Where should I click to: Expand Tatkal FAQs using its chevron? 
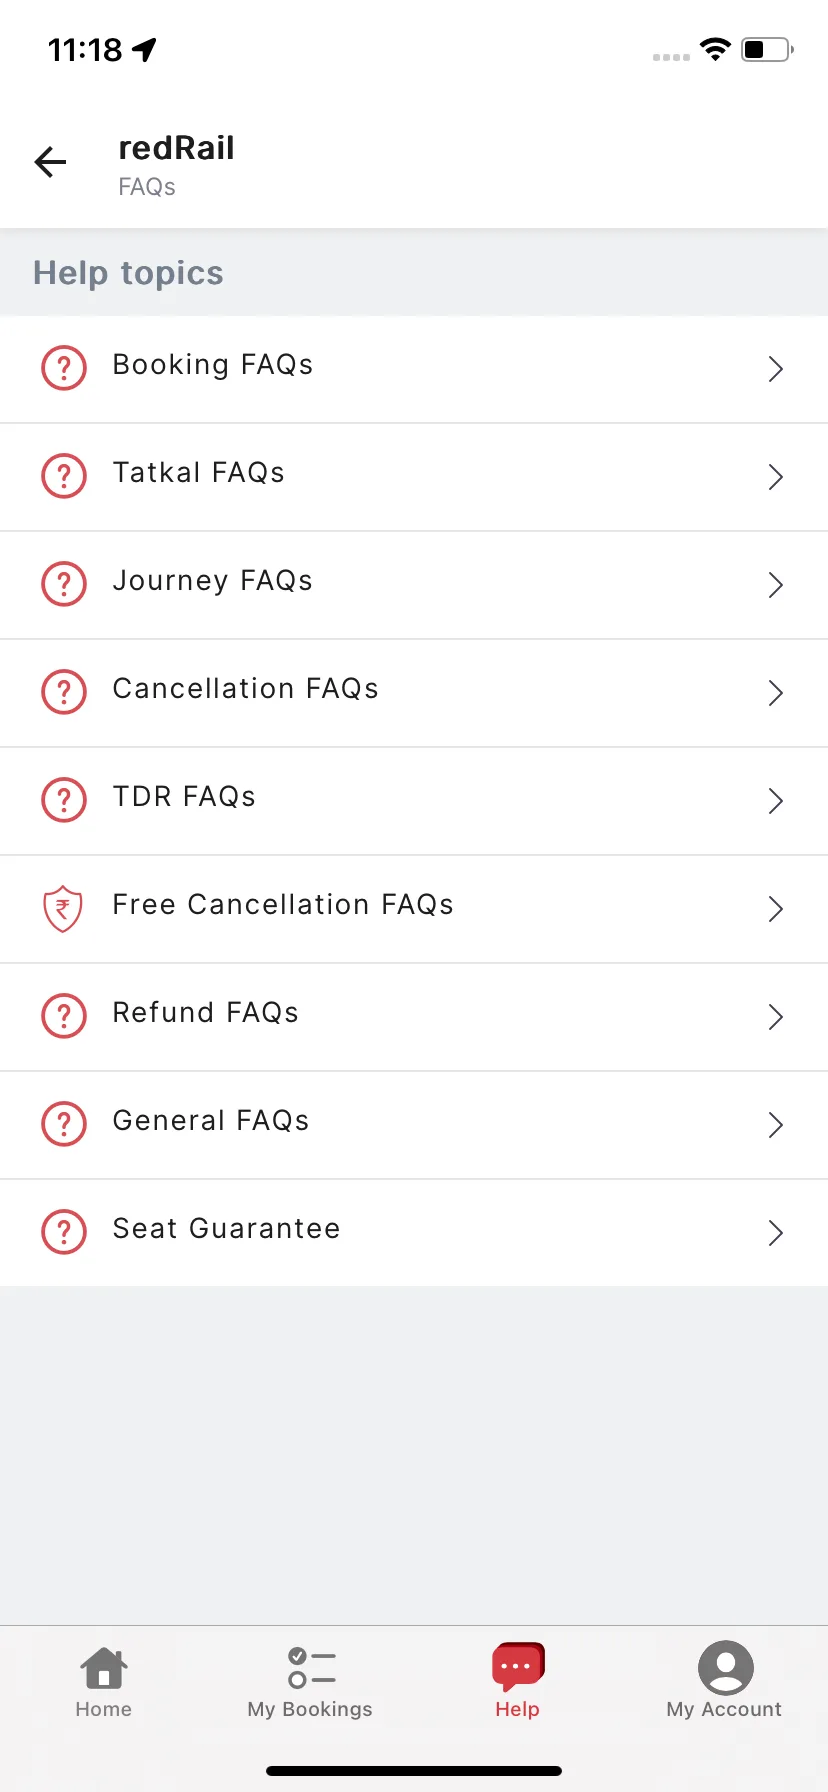[x=775, y=477]
